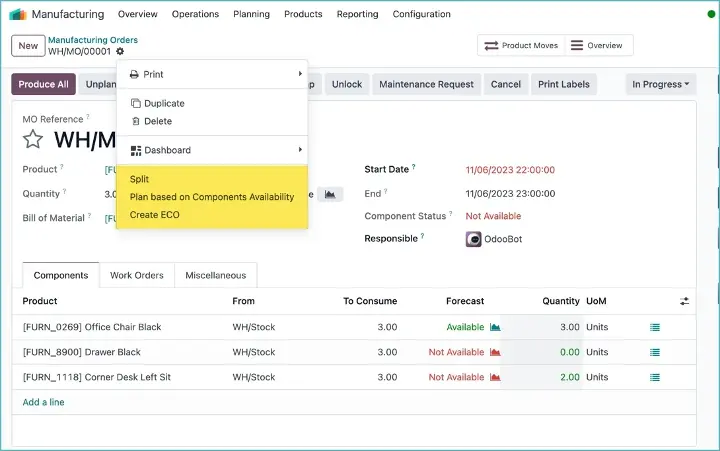Open forecast graph for Drawer Black
This screenshot has height=451, width=720.
click(495, 352)
